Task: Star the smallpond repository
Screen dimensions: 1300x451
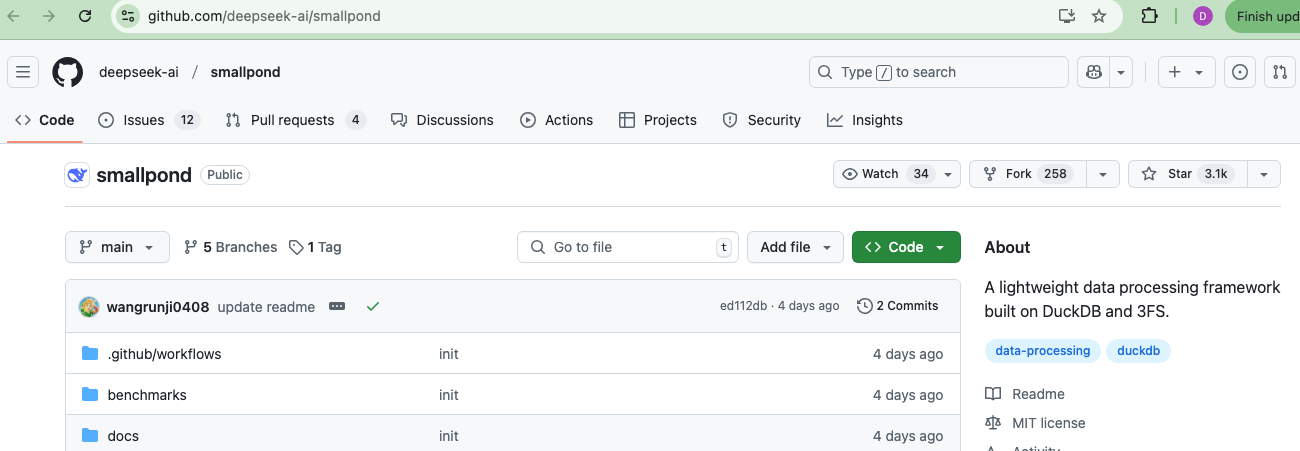Action: tap(1188, 174)
